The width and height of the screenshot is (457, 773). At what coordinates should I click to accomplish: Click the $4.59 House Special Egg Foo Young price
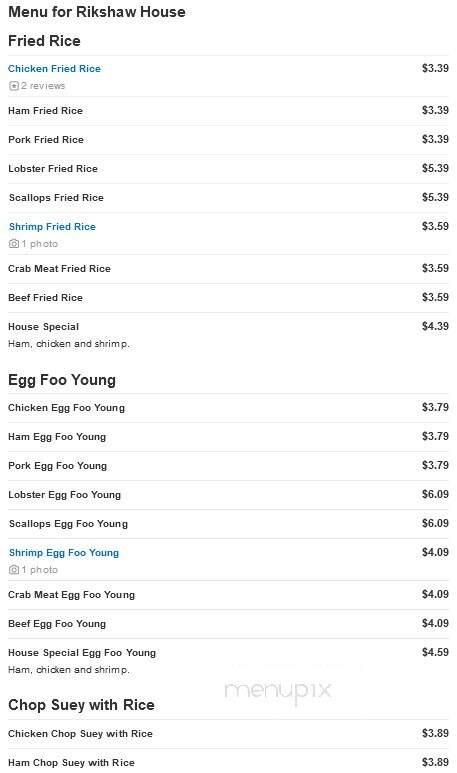[x=435, y=652]
